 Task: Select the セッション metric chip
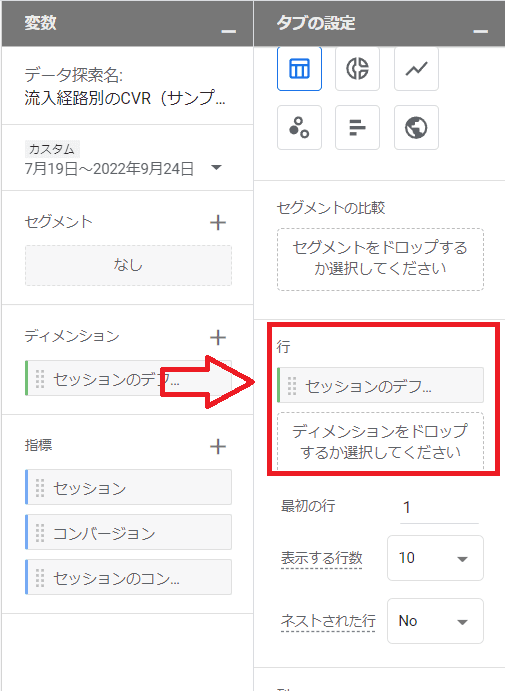[128, 487]
